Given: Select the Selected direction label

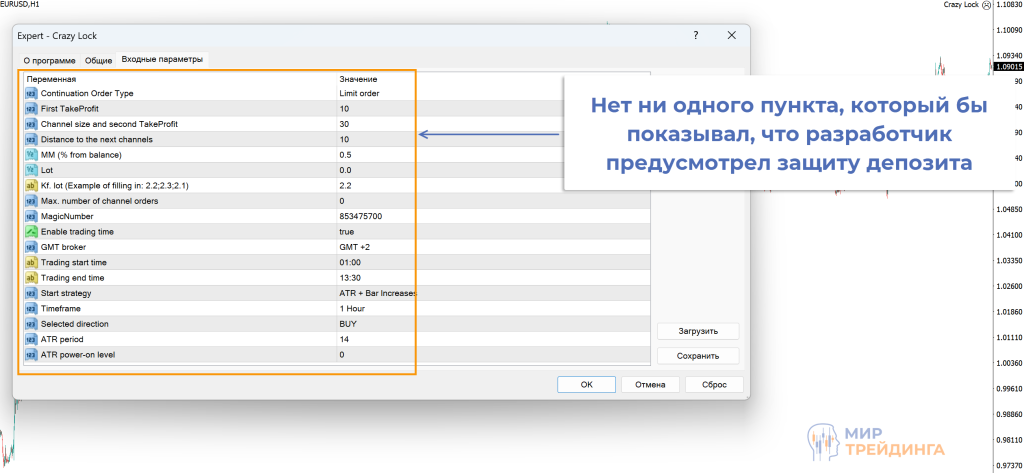Looking at the screenshot, I should tap(74, 323).
